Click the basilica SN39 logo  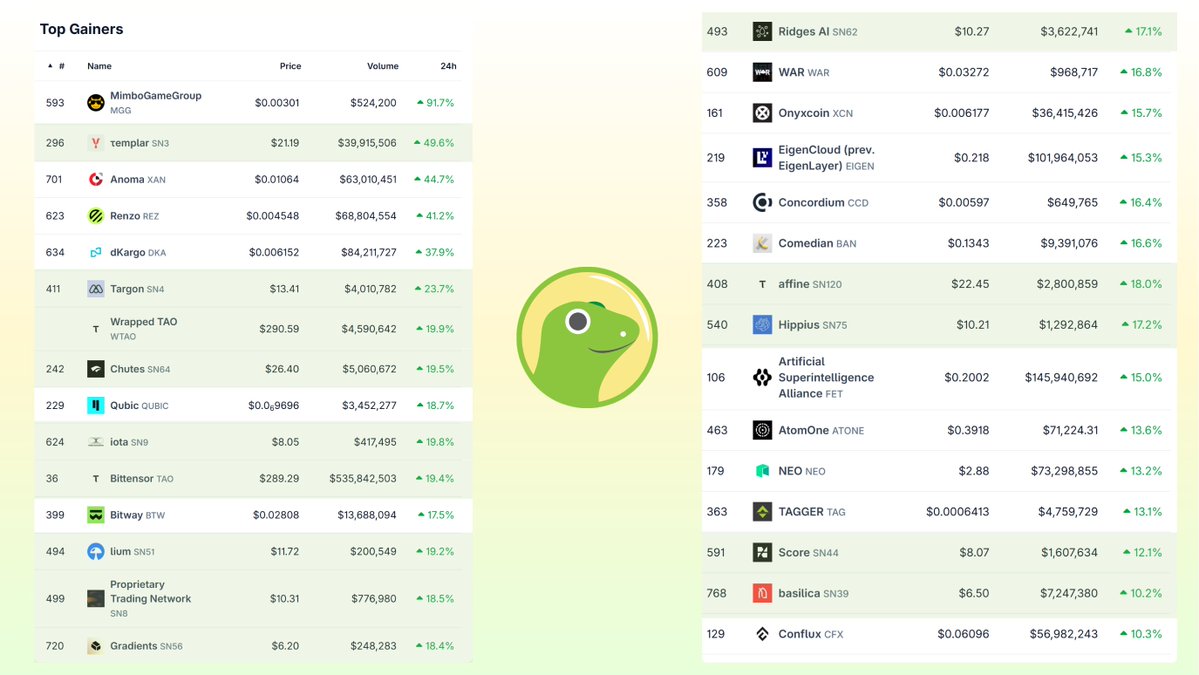click(x=762, y=593)
